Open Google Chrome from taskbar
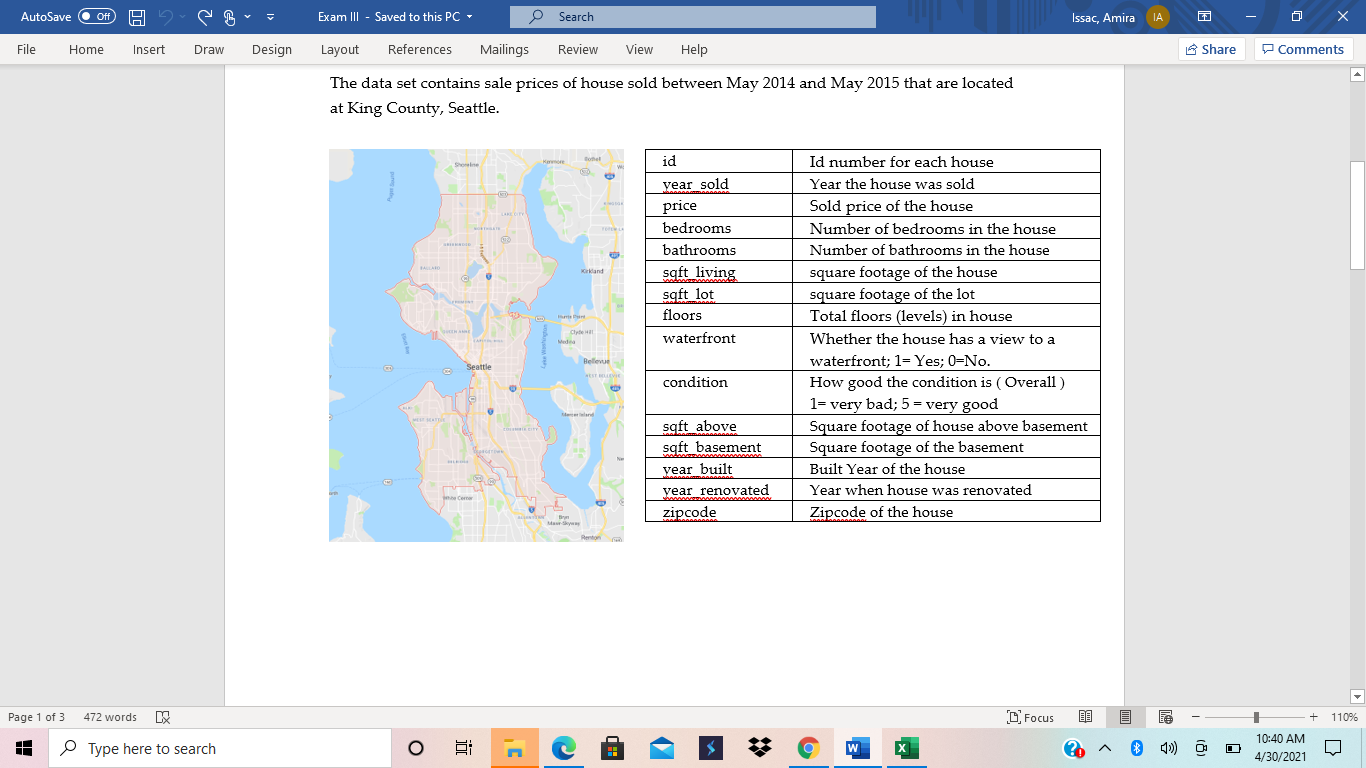This screenshot has height=768, width=1366. tap(809, 748)
